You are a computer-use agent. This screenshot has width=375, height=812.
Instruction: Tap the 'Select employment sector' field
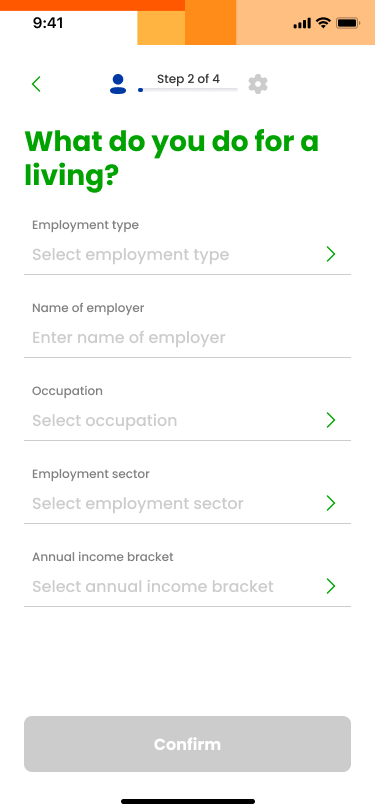(188, 503)
